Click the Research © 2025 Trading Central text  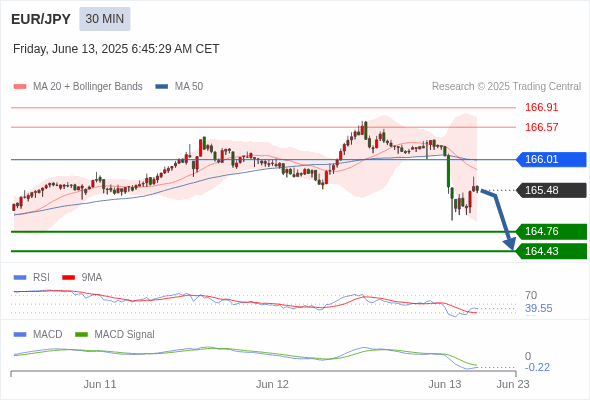pos(506,87)
